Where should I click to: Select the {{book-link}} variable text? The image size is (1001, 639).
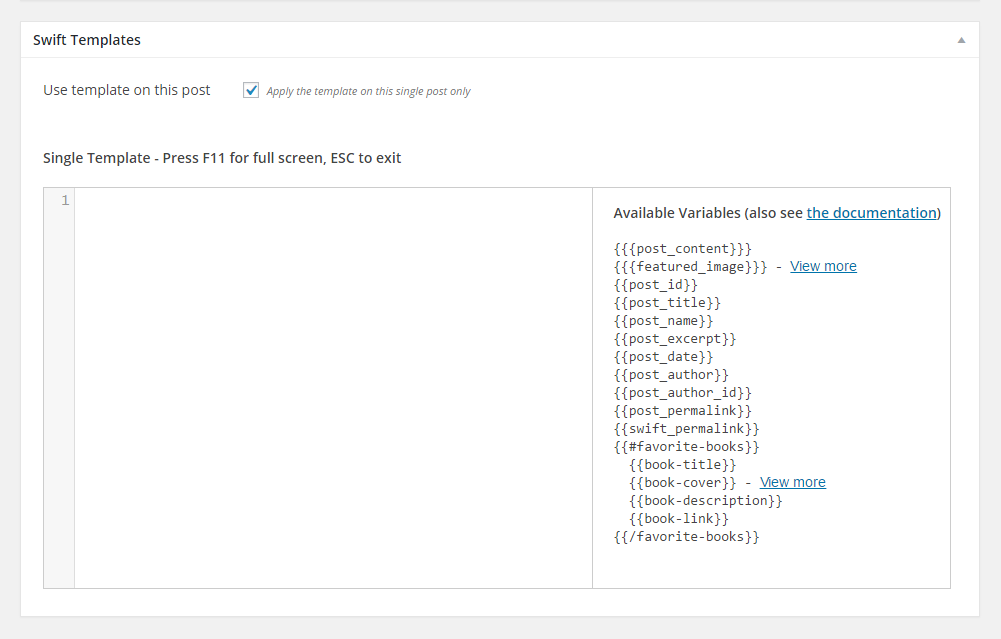(x=679, y=518)
